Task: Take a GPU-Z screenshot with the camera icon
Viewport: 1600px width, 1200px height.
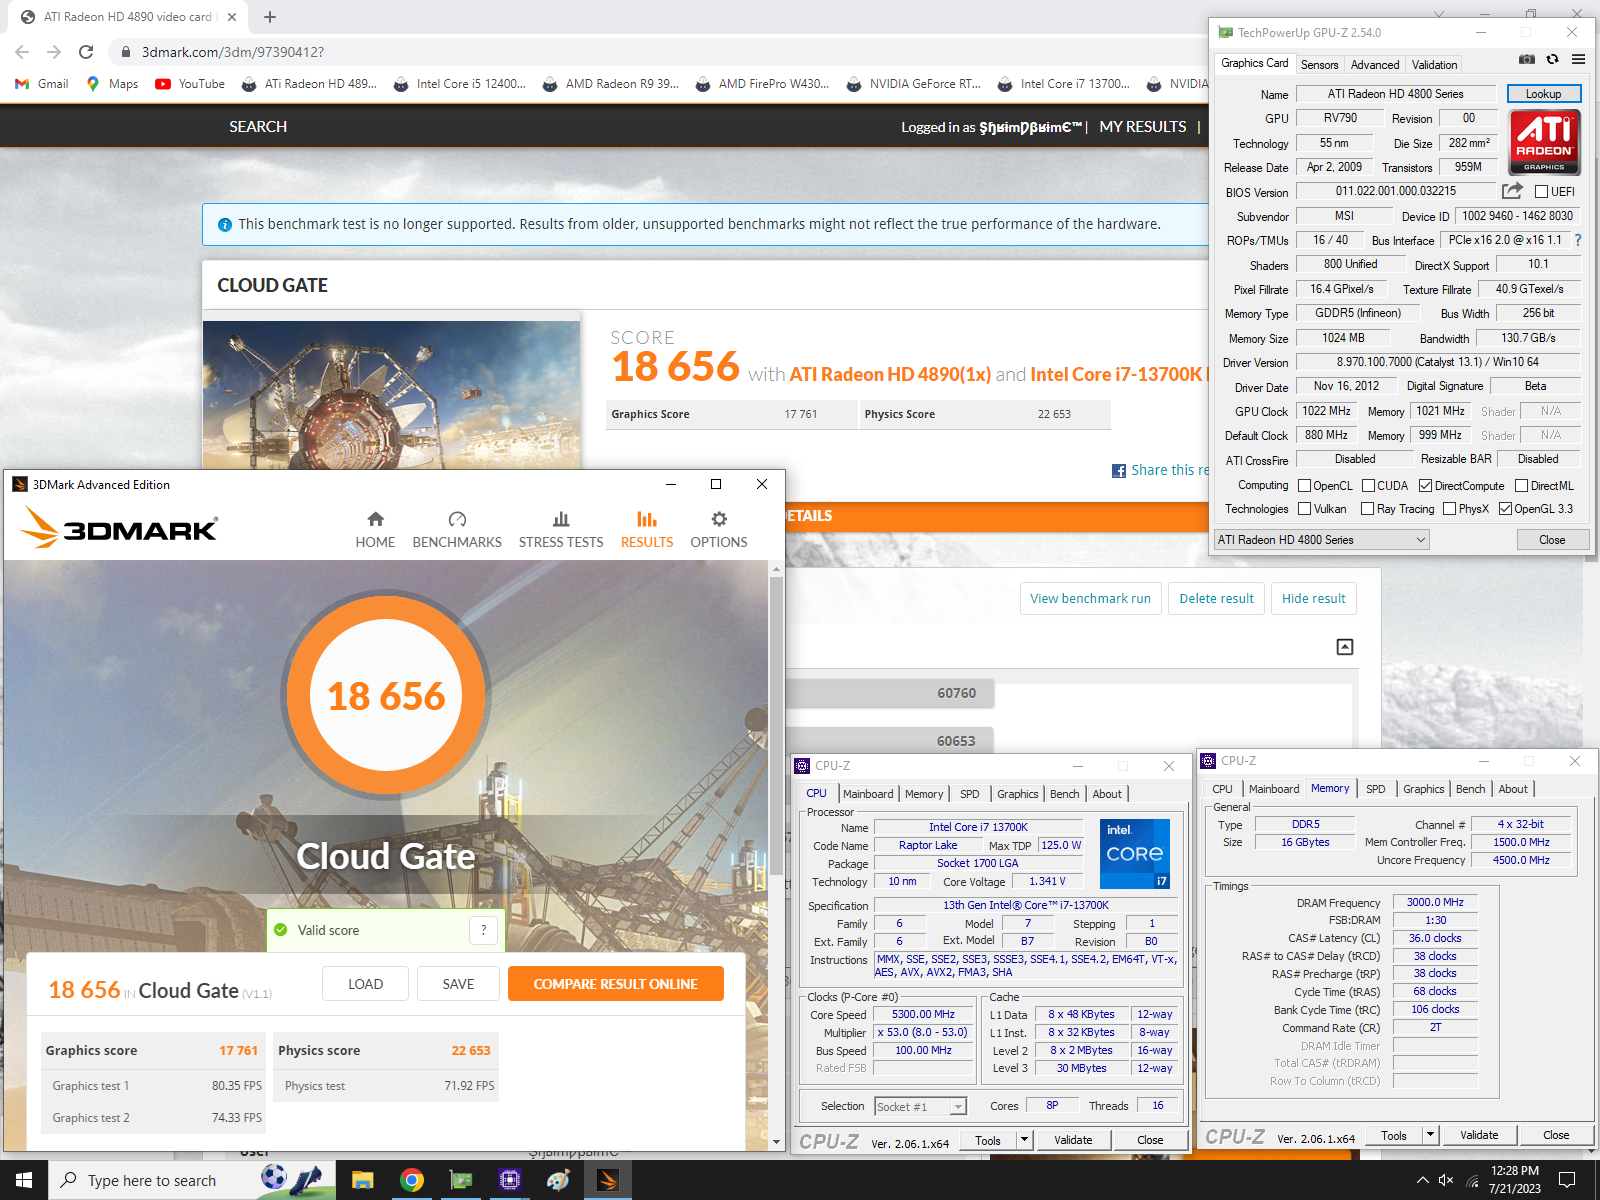Action: pos(1526,59)
